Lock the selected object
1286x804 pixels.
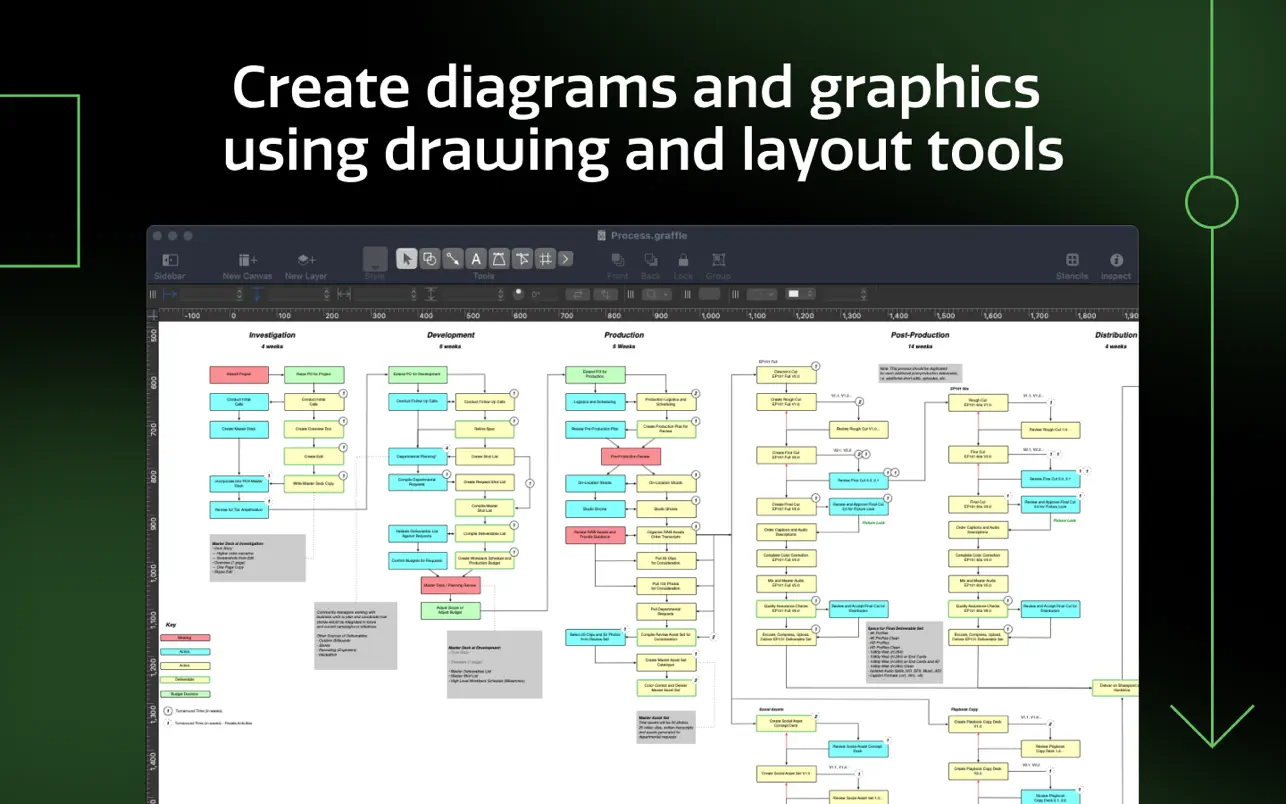click(x=684, y=260)
